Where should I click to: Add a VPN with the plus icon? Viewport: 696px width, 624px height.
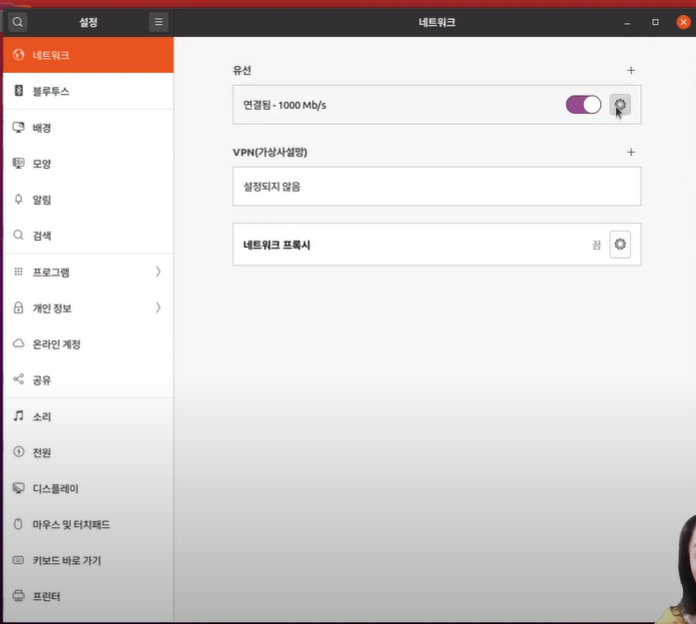(x=631, y=152)
